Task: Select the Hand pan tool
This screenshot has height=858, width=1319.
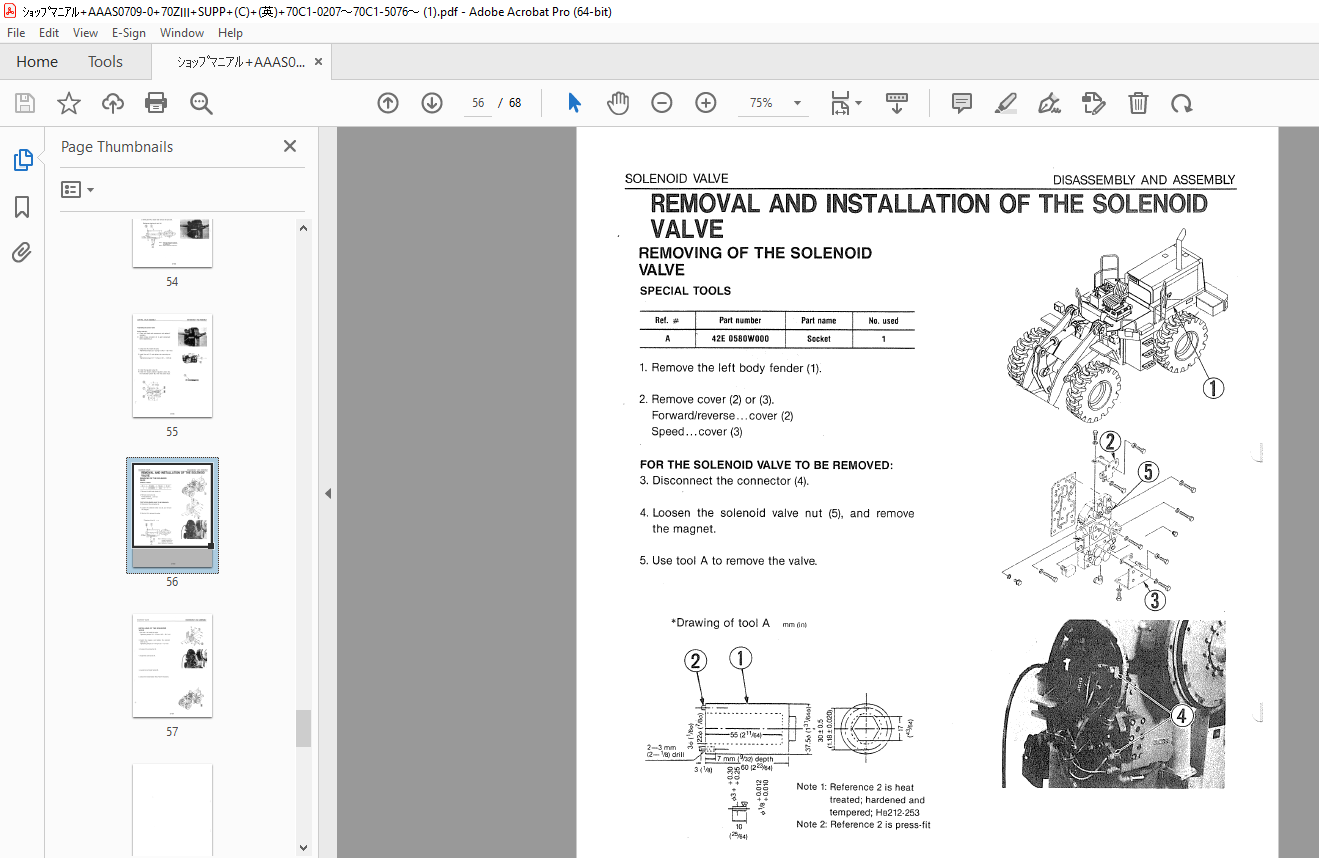Action: click(x=618, y=103)
